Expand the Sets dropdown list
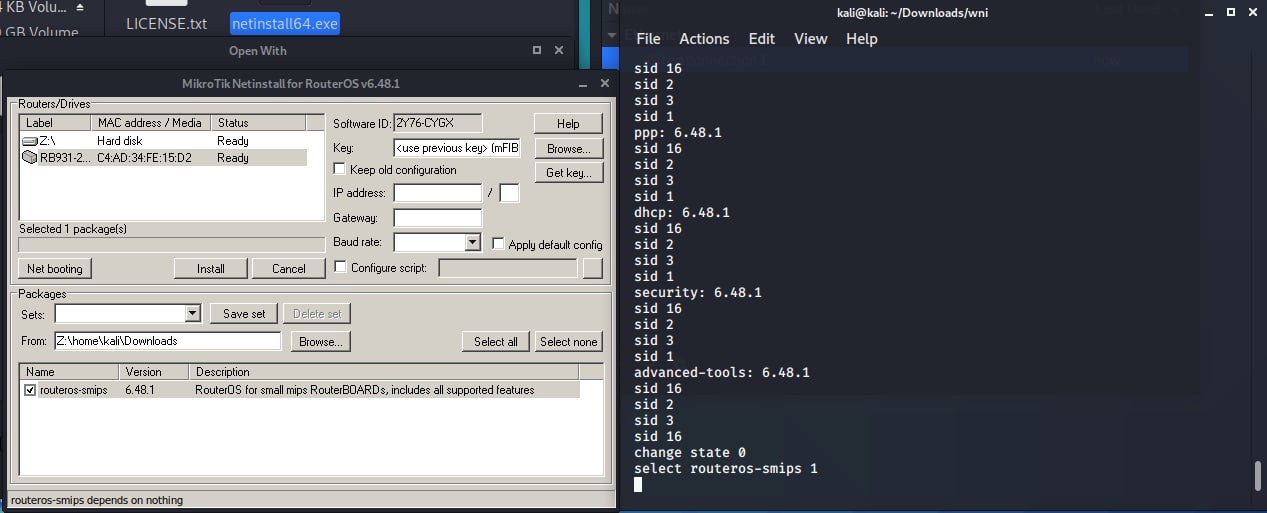Image resolution: width=1267 pixels, height=513 pixels. pos(193,313)
